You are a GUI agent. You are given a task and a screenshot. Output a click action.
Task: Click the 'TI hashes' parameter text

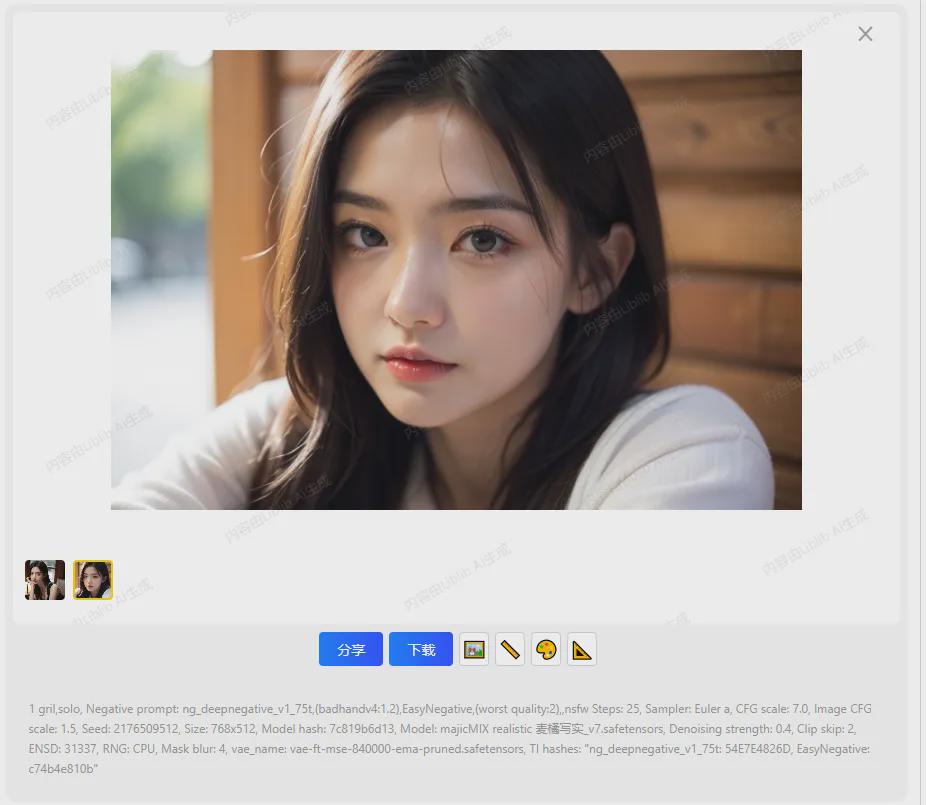pyautogui.click(x=557, y=749)
